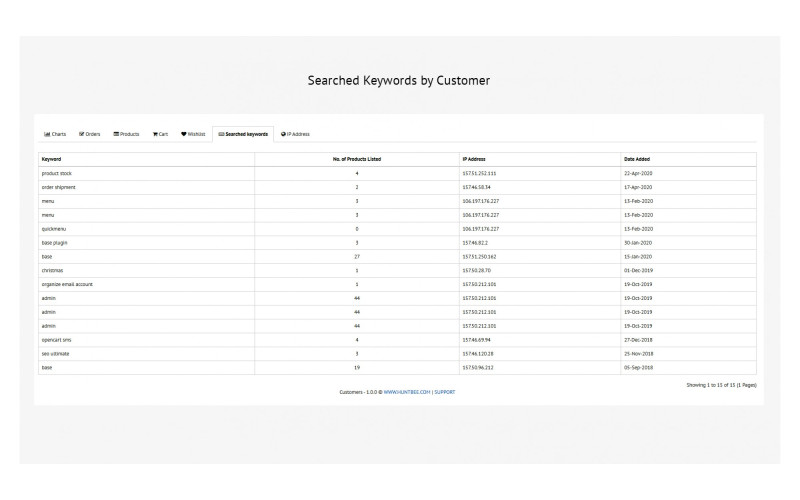The image size is (800, 500).
Task: Click the Cart tab shopping cart icon
Action: [x=155, y=134]
